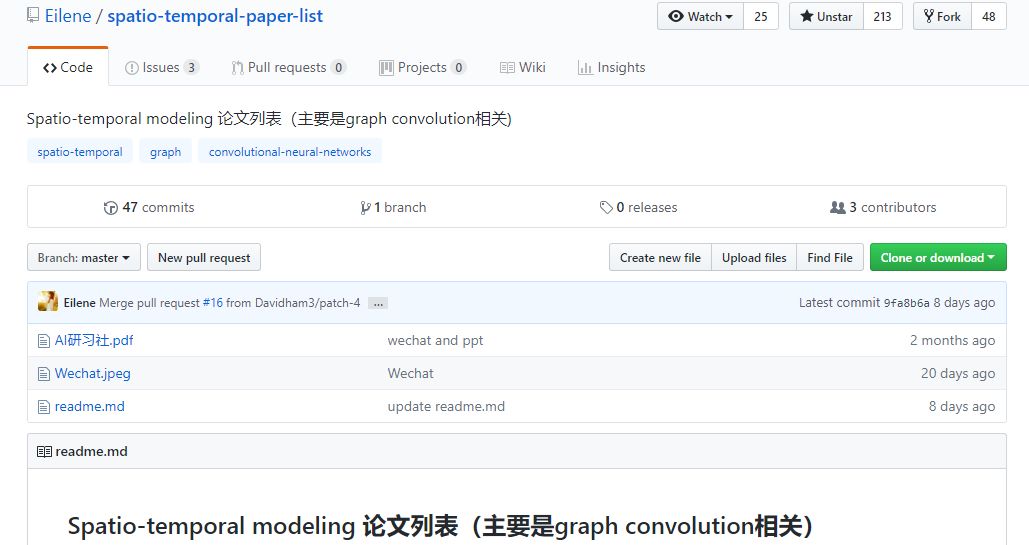The width and height of the screenshot is (1029, 545).
Task: Click the commits history clock icon
Action: [x=110, y=208]
